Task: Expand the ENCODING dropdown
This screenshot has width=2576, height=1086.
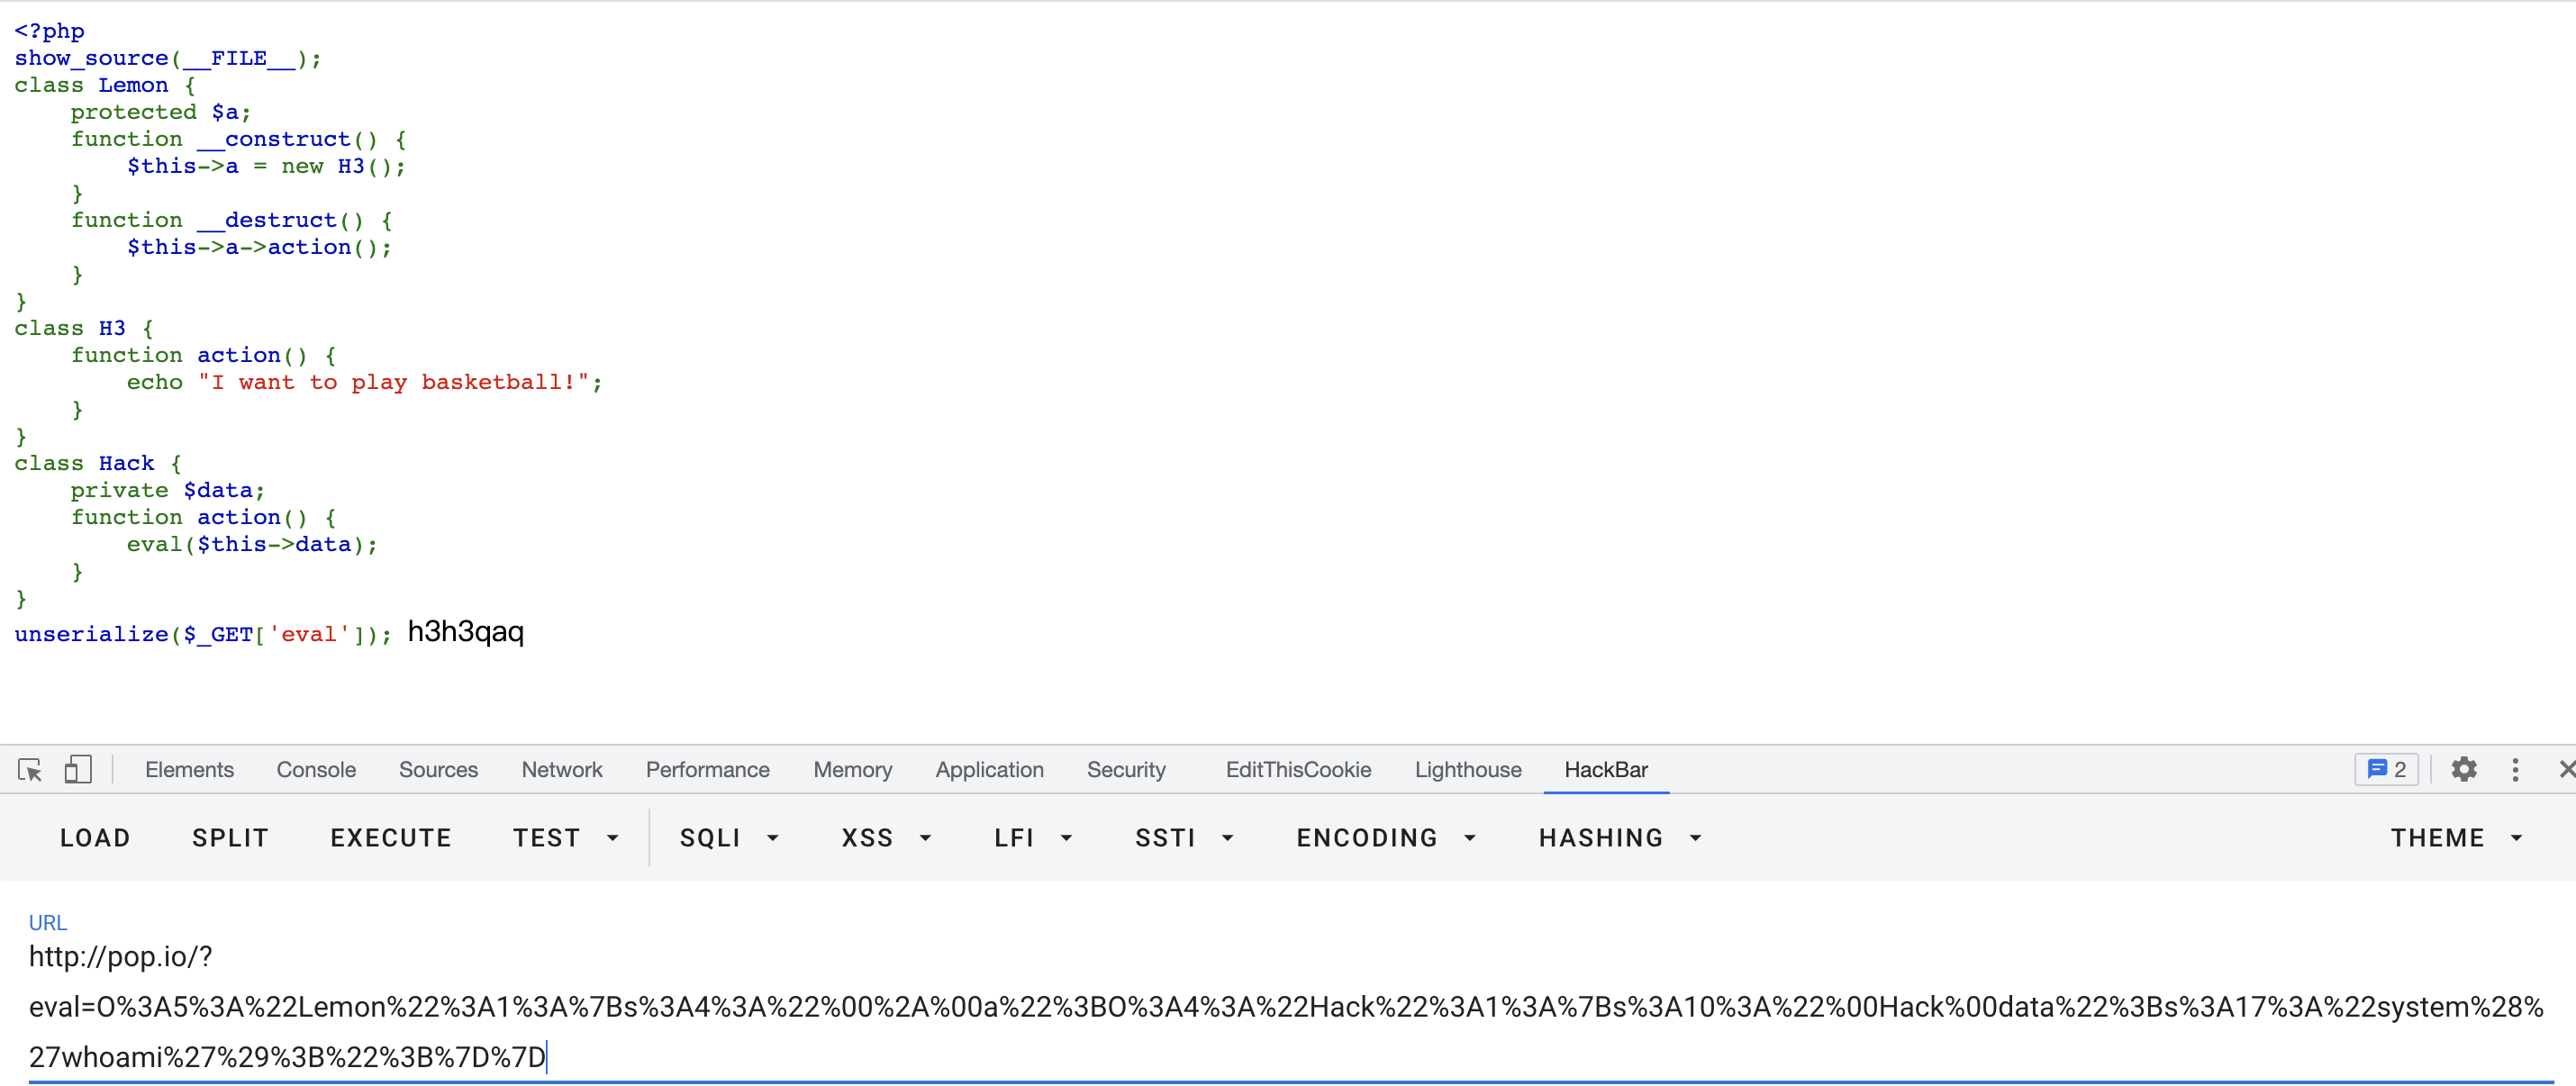Action: point(1385,837)
